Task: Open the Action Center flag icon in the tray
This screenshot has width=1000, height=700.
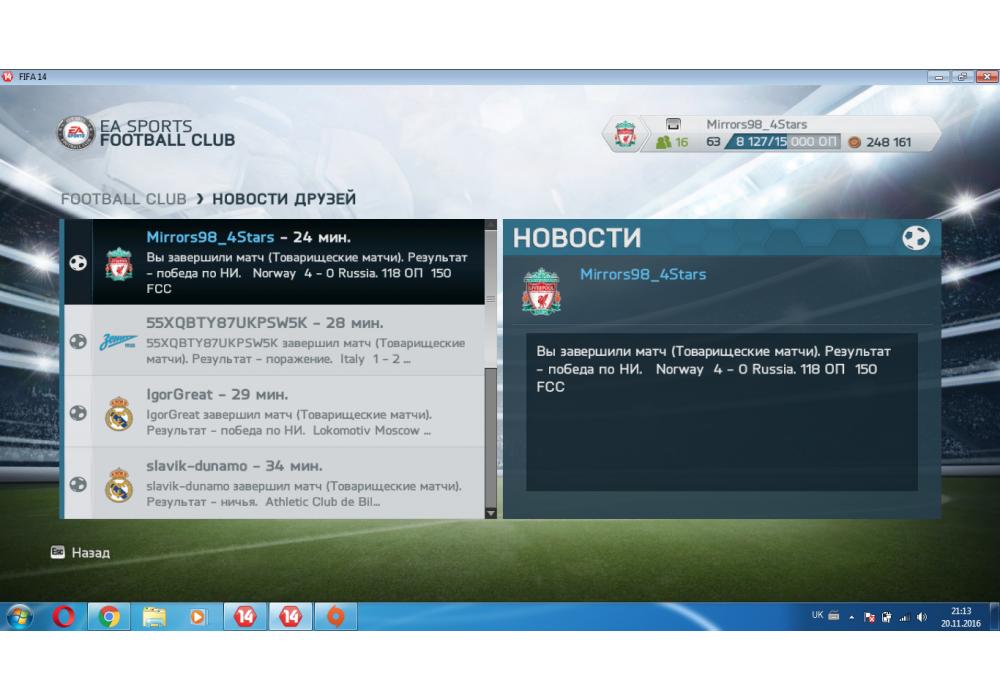Action: tap(869, 617)
